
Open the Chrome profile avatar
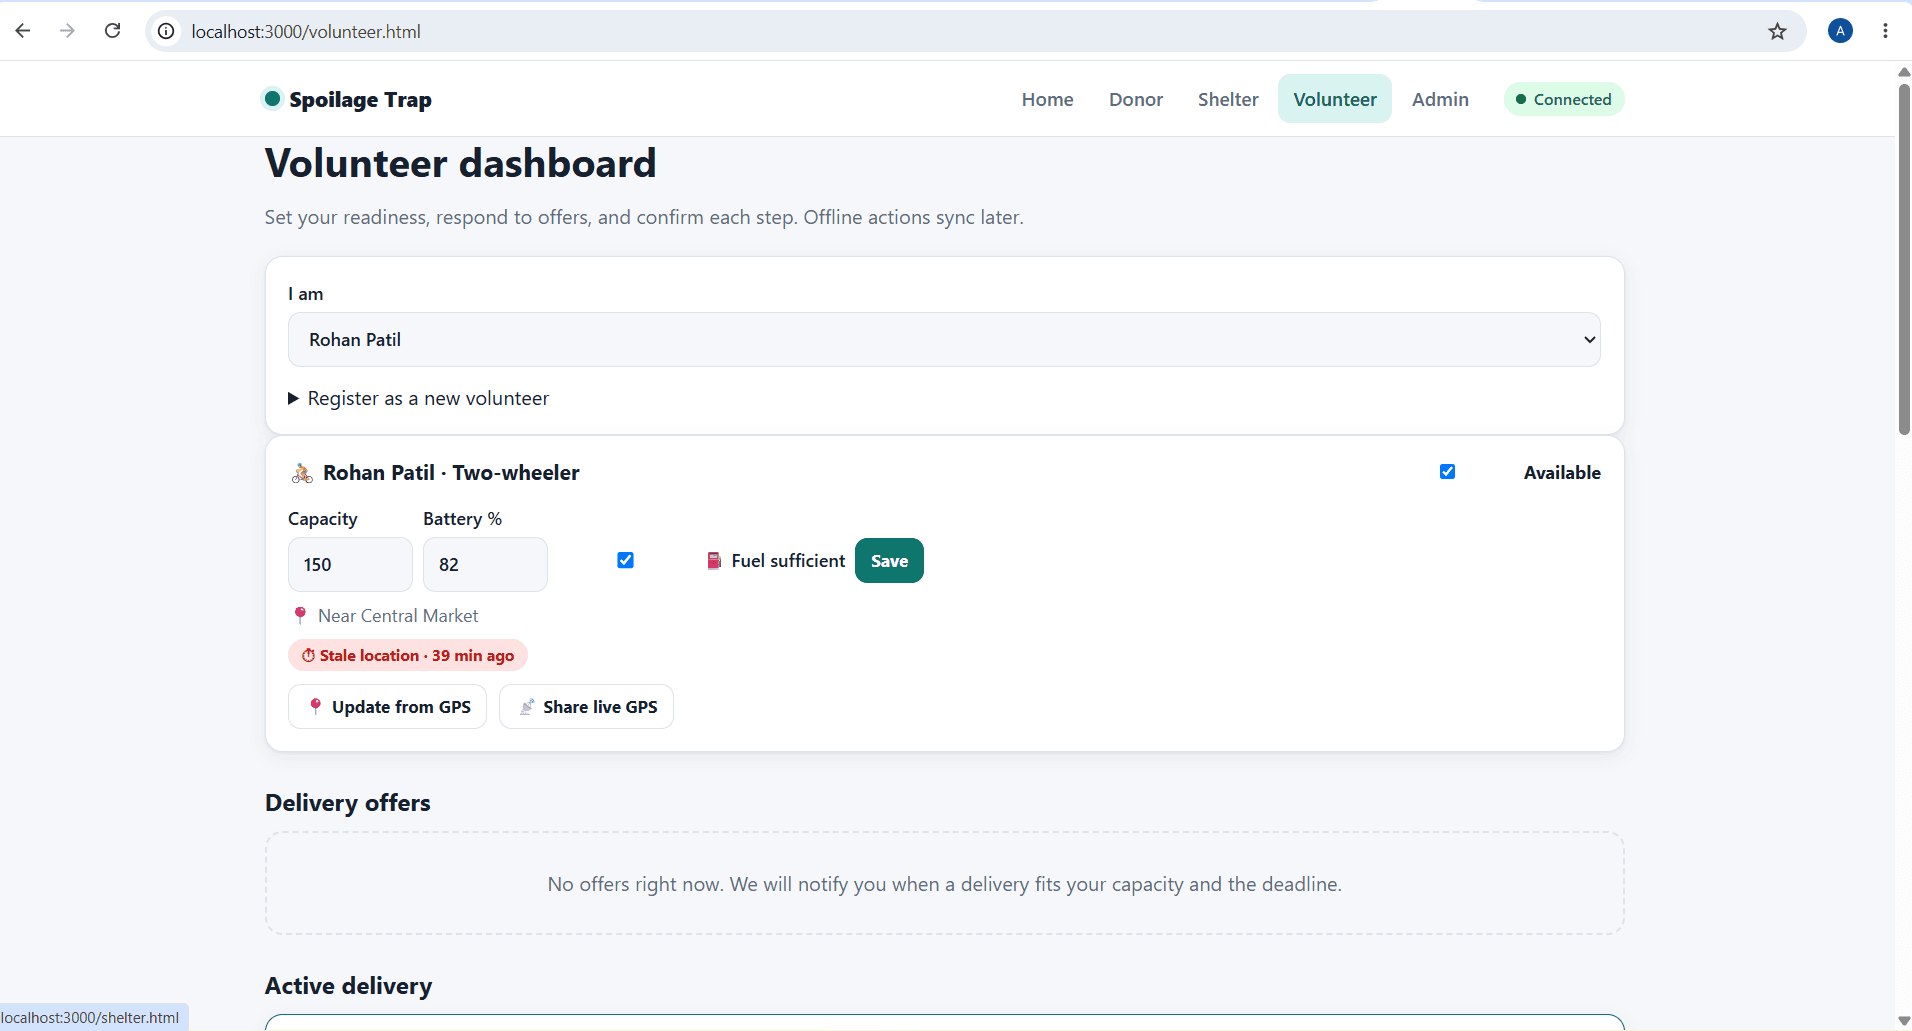click(x=1840, y=31)
